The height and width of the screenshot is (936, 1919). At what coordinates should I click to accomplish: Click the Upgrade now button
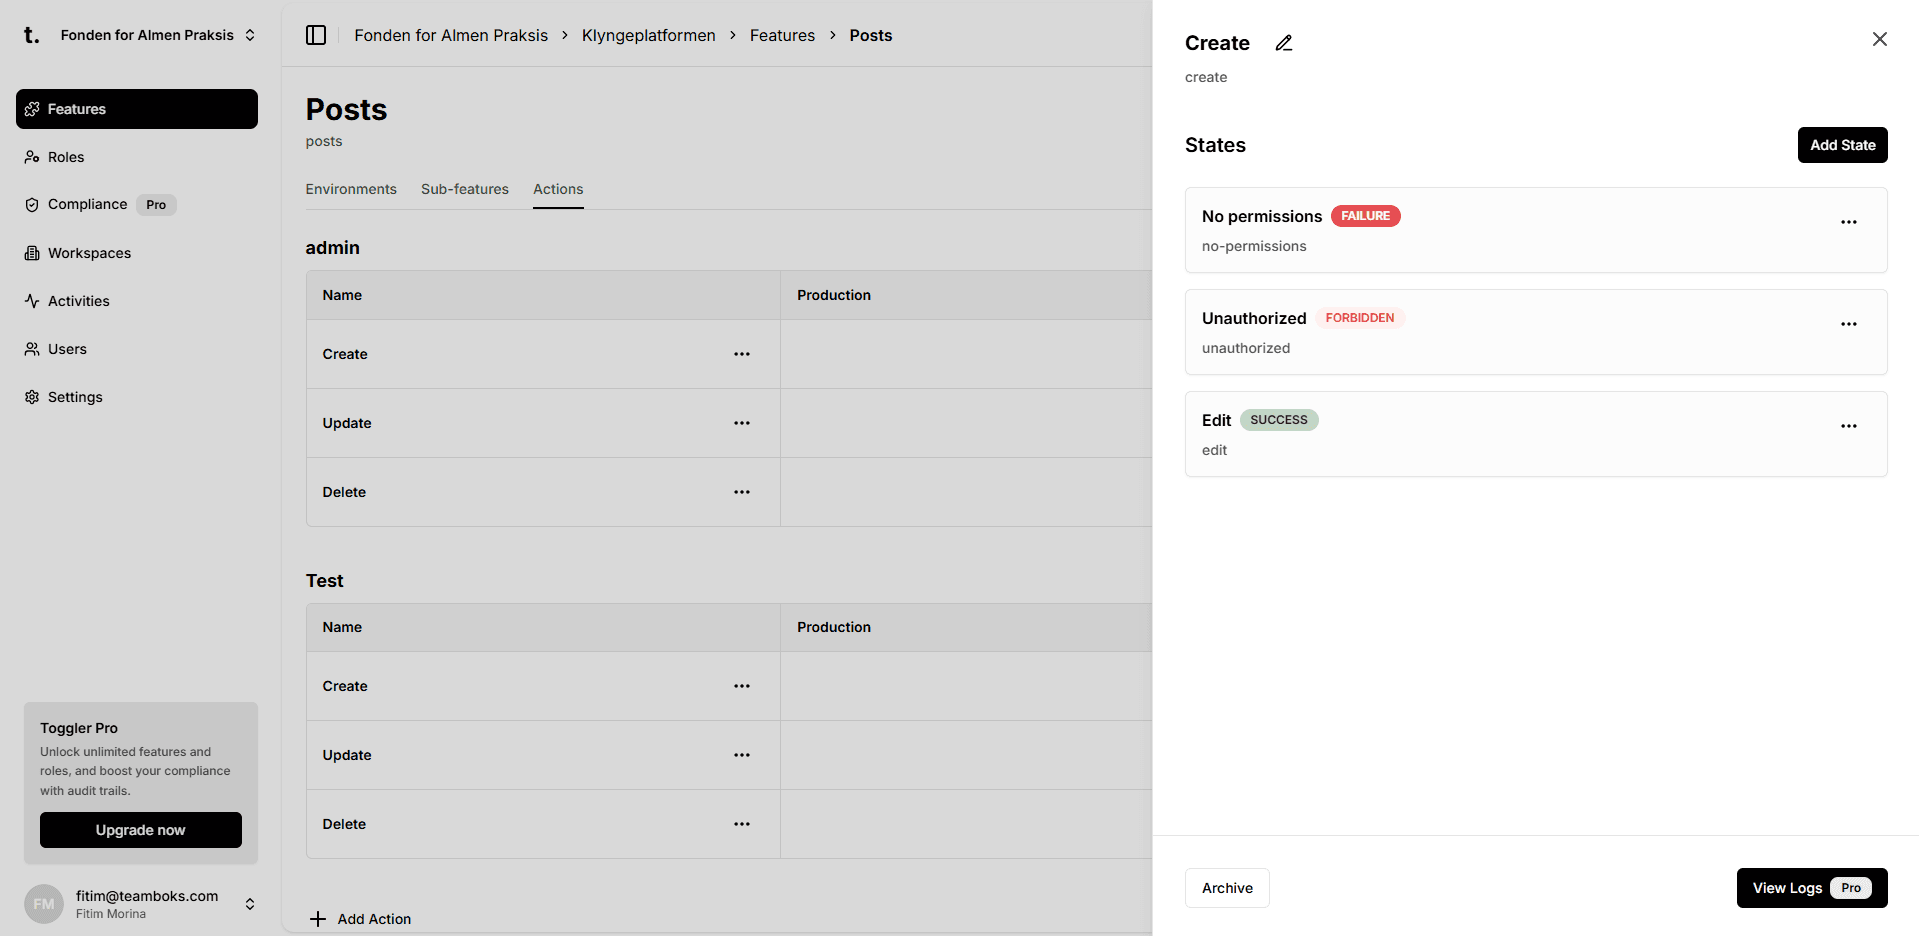(141, 830)
